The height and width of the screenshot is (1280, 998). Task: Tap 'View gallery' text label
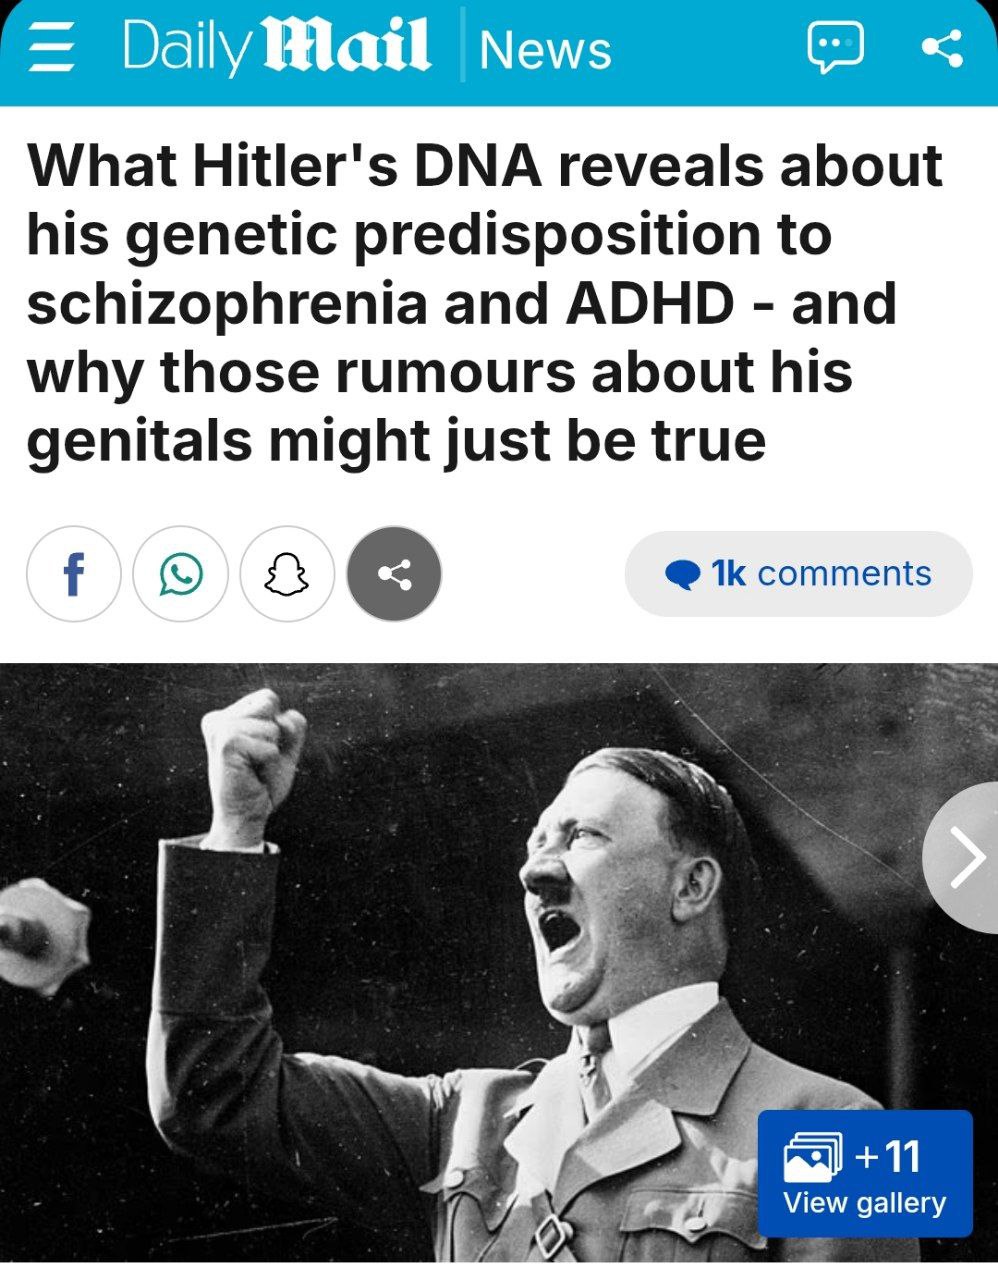[x=865, y=1203]
